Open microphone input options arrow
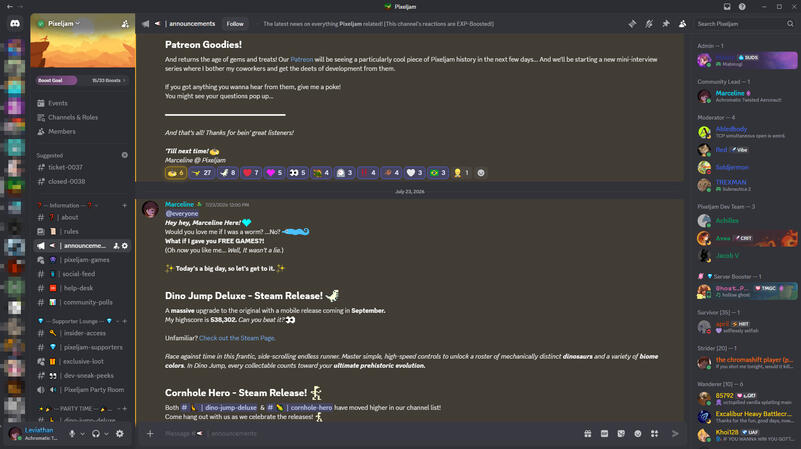Screen dimensions: 801x449 tap(82, 434)
